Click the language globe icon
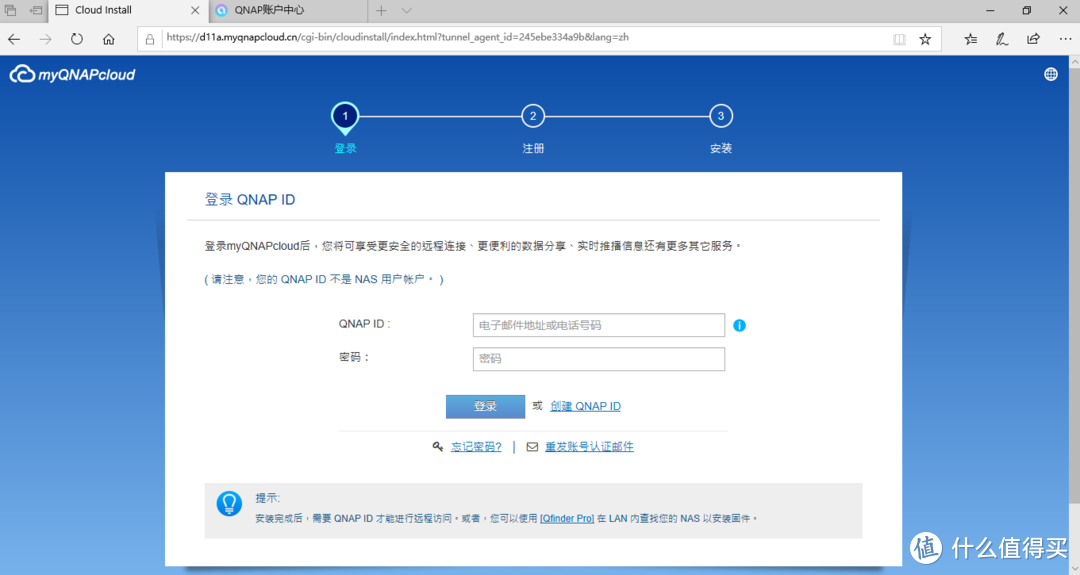The width and height of the screenshot is (1080, 575). click(1051, 74)
